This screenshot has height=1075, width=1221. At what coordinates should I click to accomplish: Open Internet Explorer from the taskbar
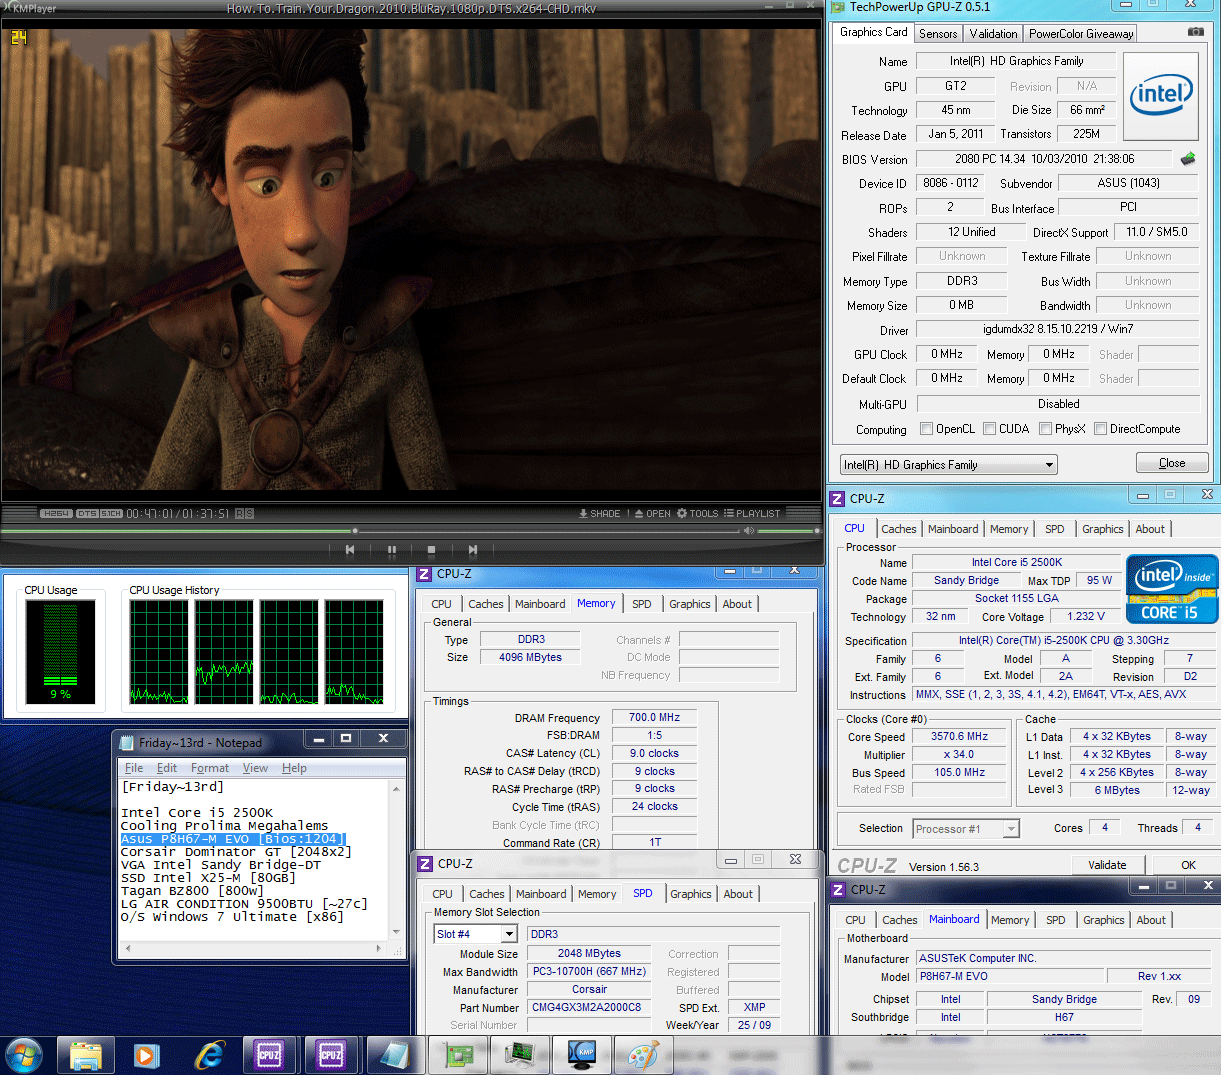coord(210,1055)
